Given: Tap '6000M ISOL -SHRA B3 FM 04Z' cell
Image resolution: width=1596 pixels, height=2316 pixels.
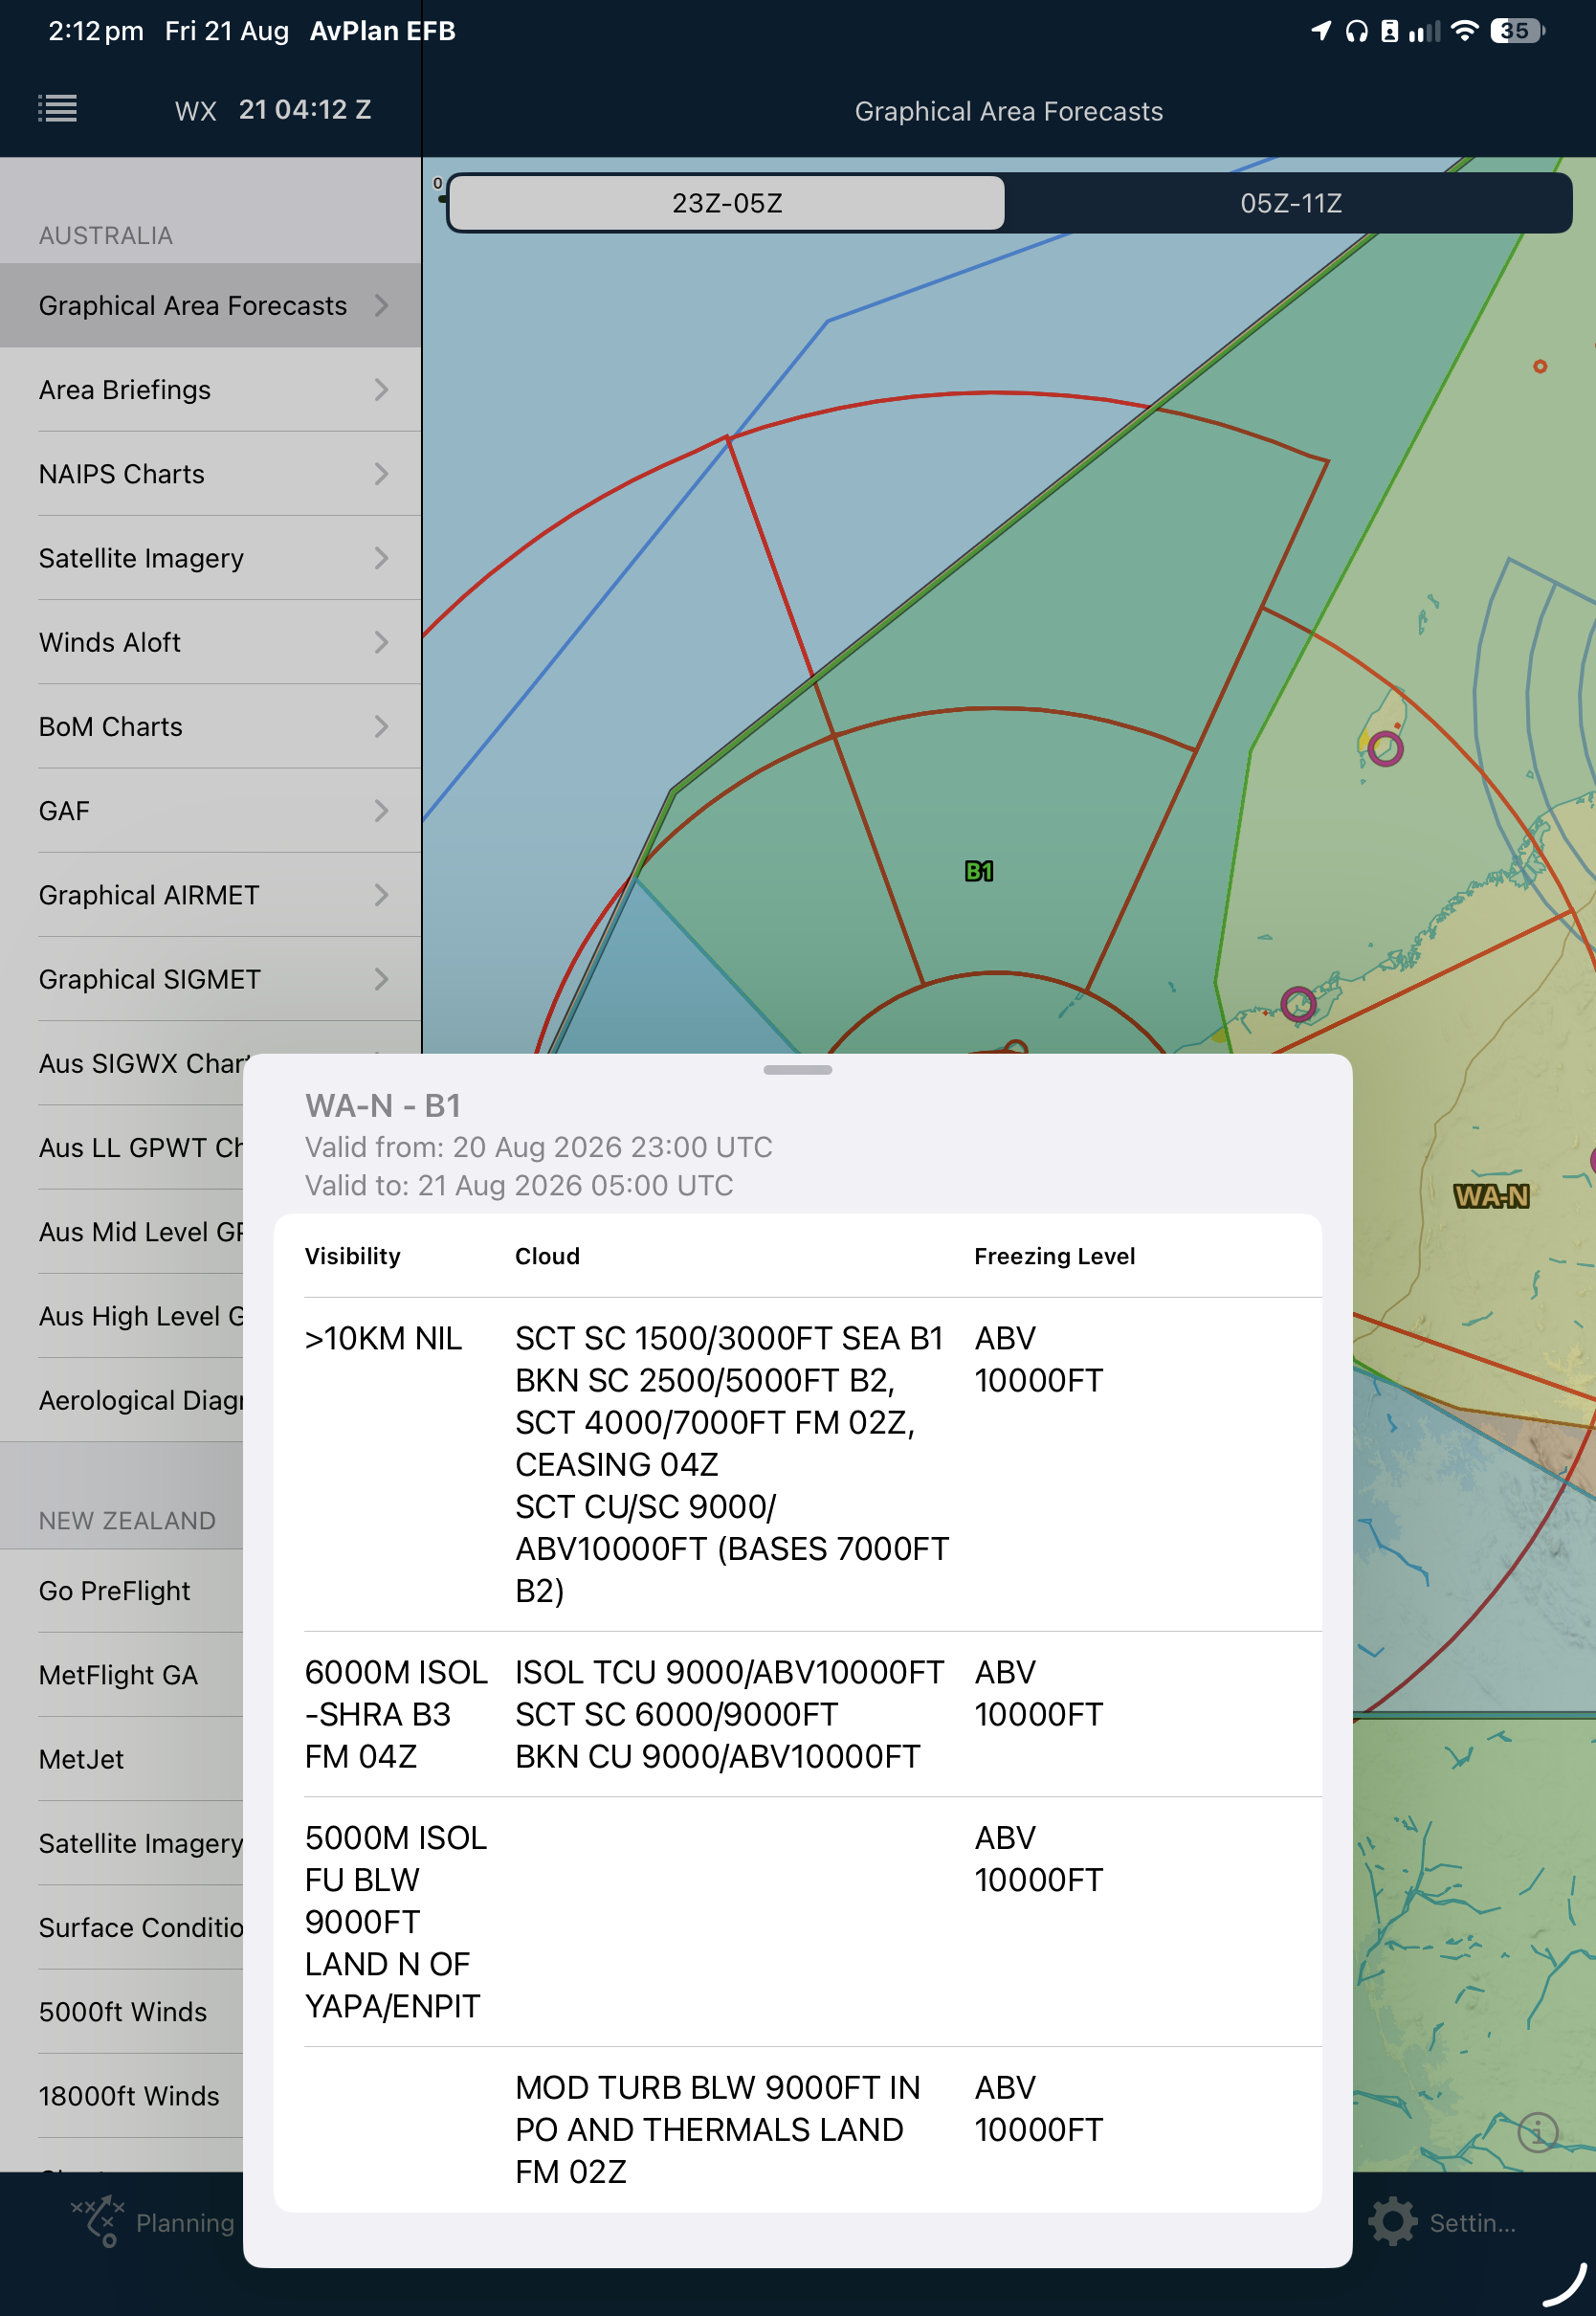Looking at the screenshot, I should pos(396,1714).
